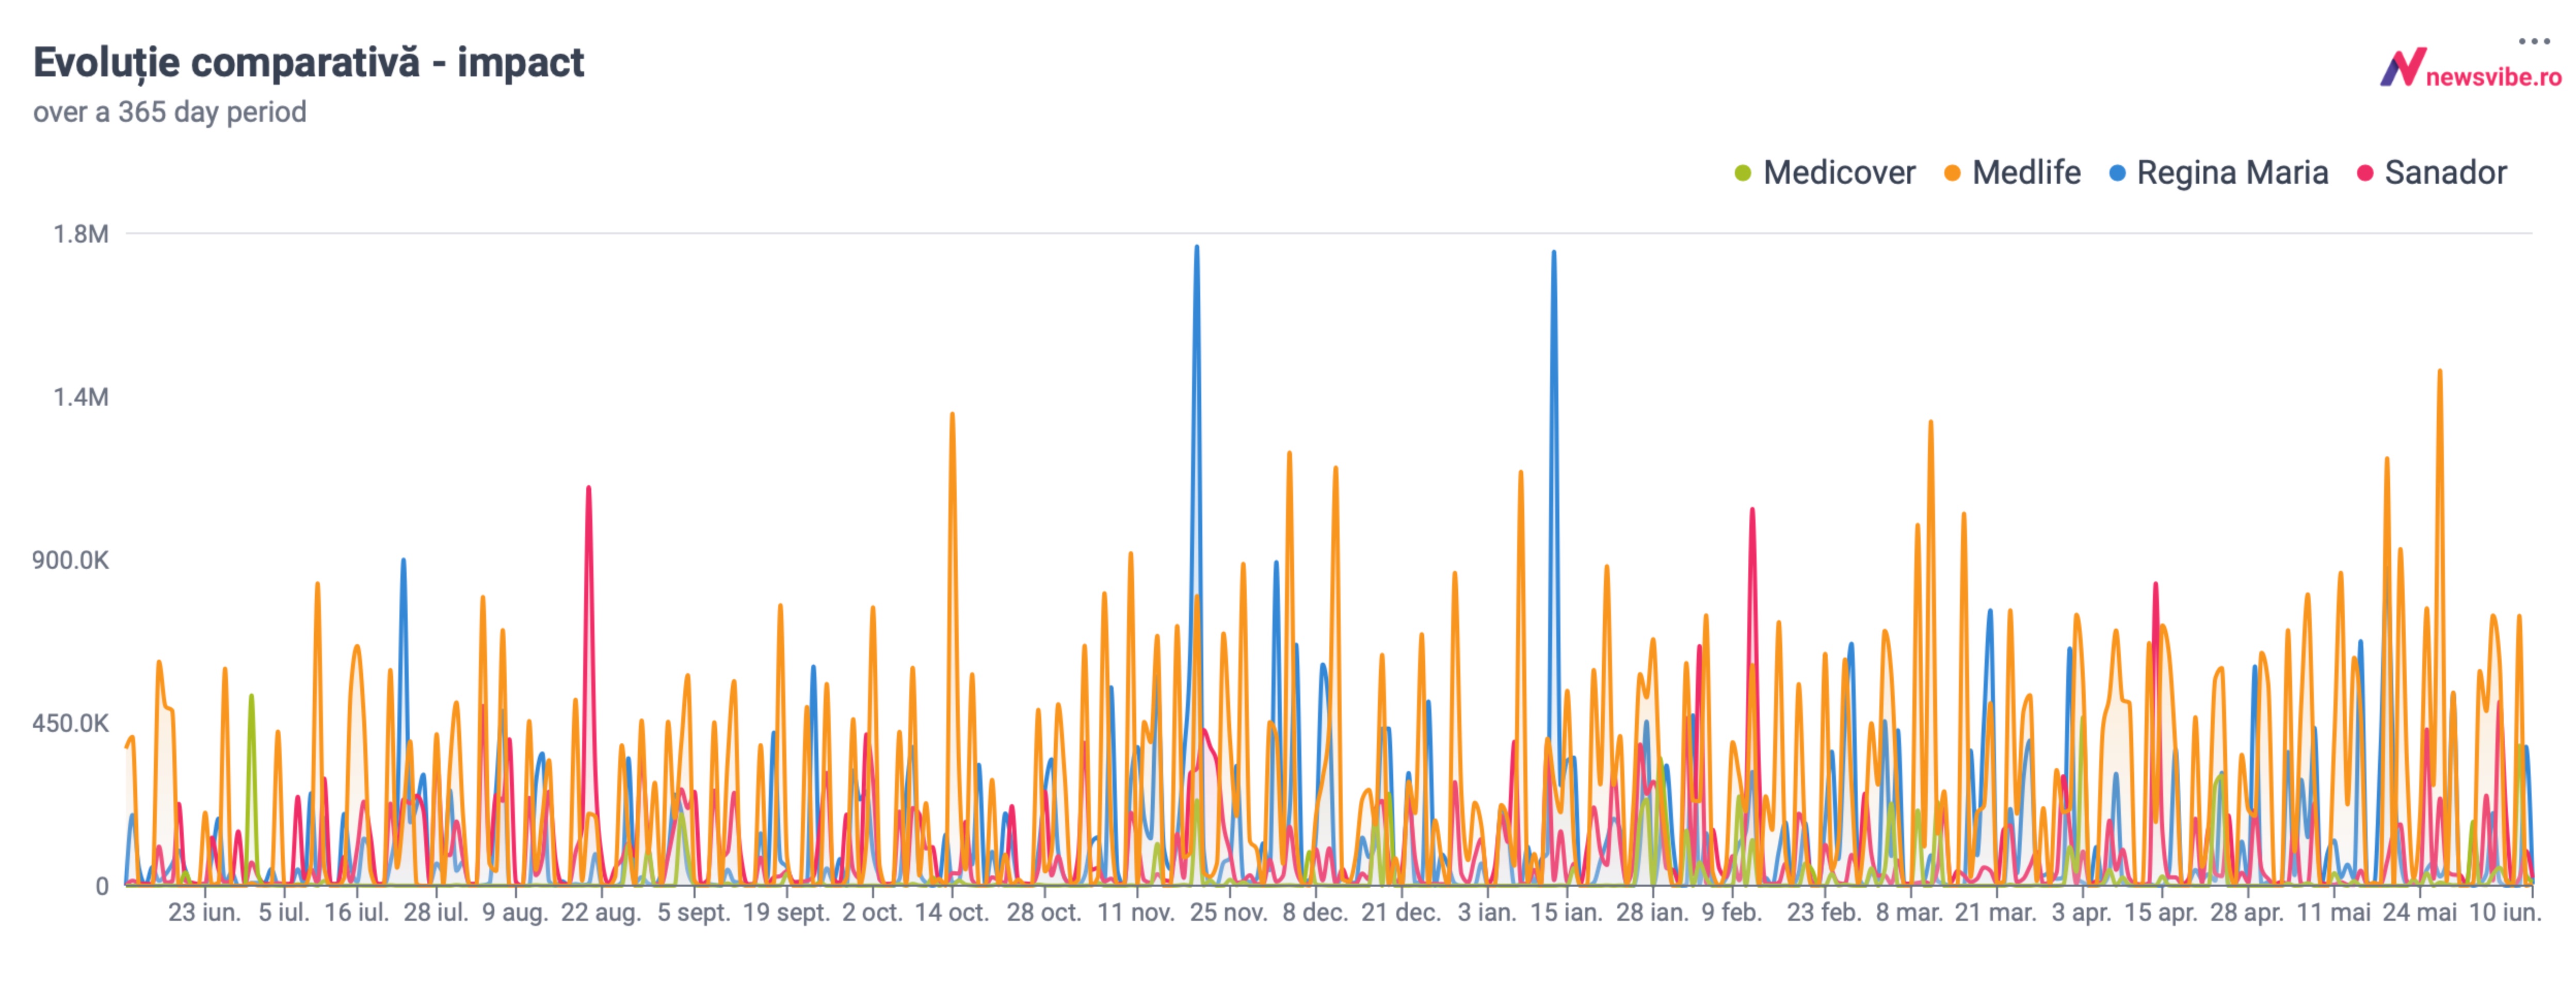Click the 8 mar. date label
The height and width of the screenshot is (991, 2576).
click(x=1910, y=912)
